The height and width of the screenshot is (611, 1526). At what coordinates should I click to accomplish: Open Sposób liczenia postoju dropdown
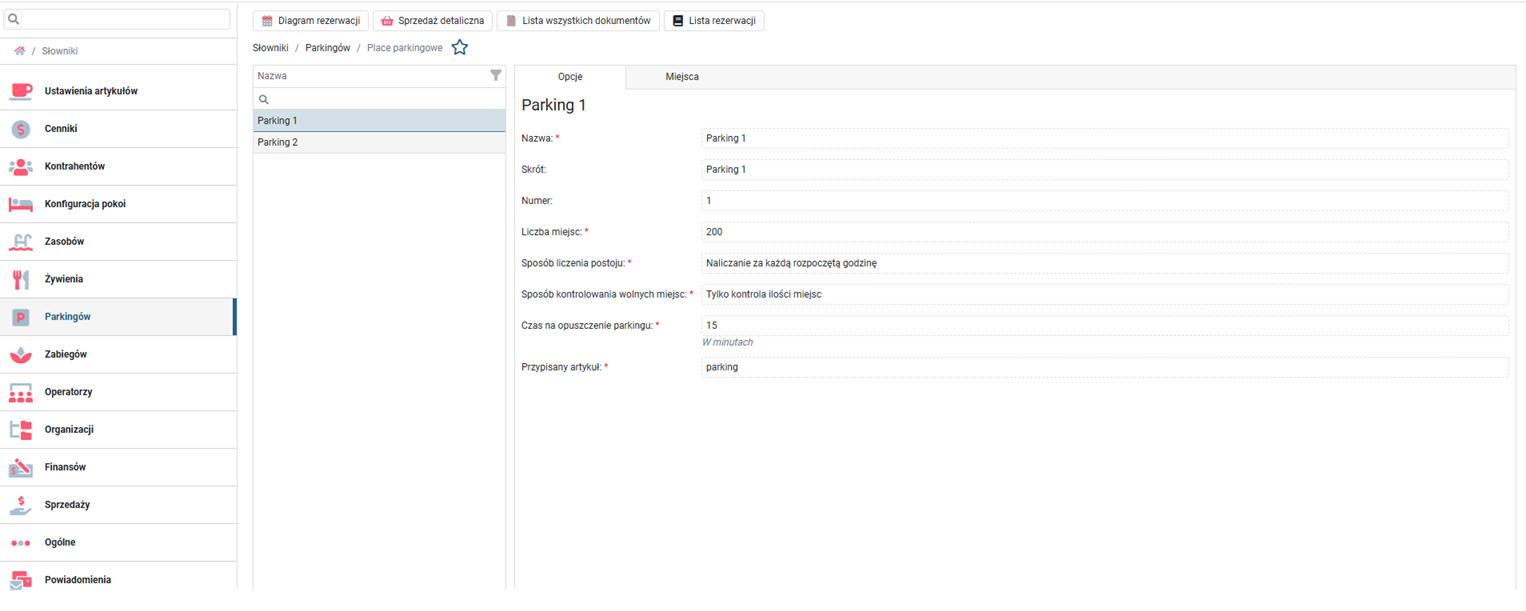click(1104, 263)
